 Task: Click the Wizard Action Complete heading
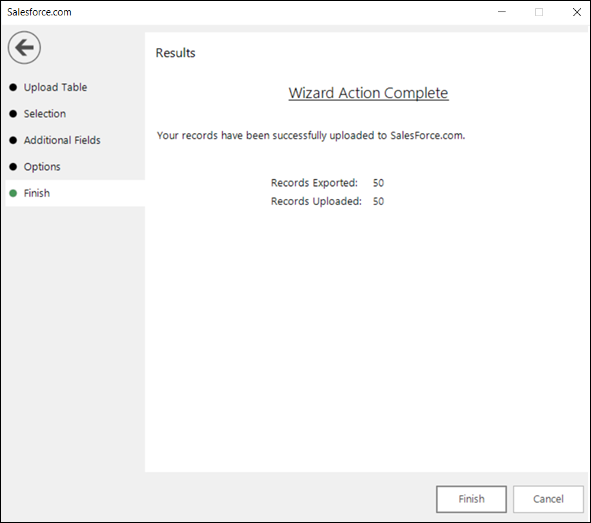tap(368, 93)
